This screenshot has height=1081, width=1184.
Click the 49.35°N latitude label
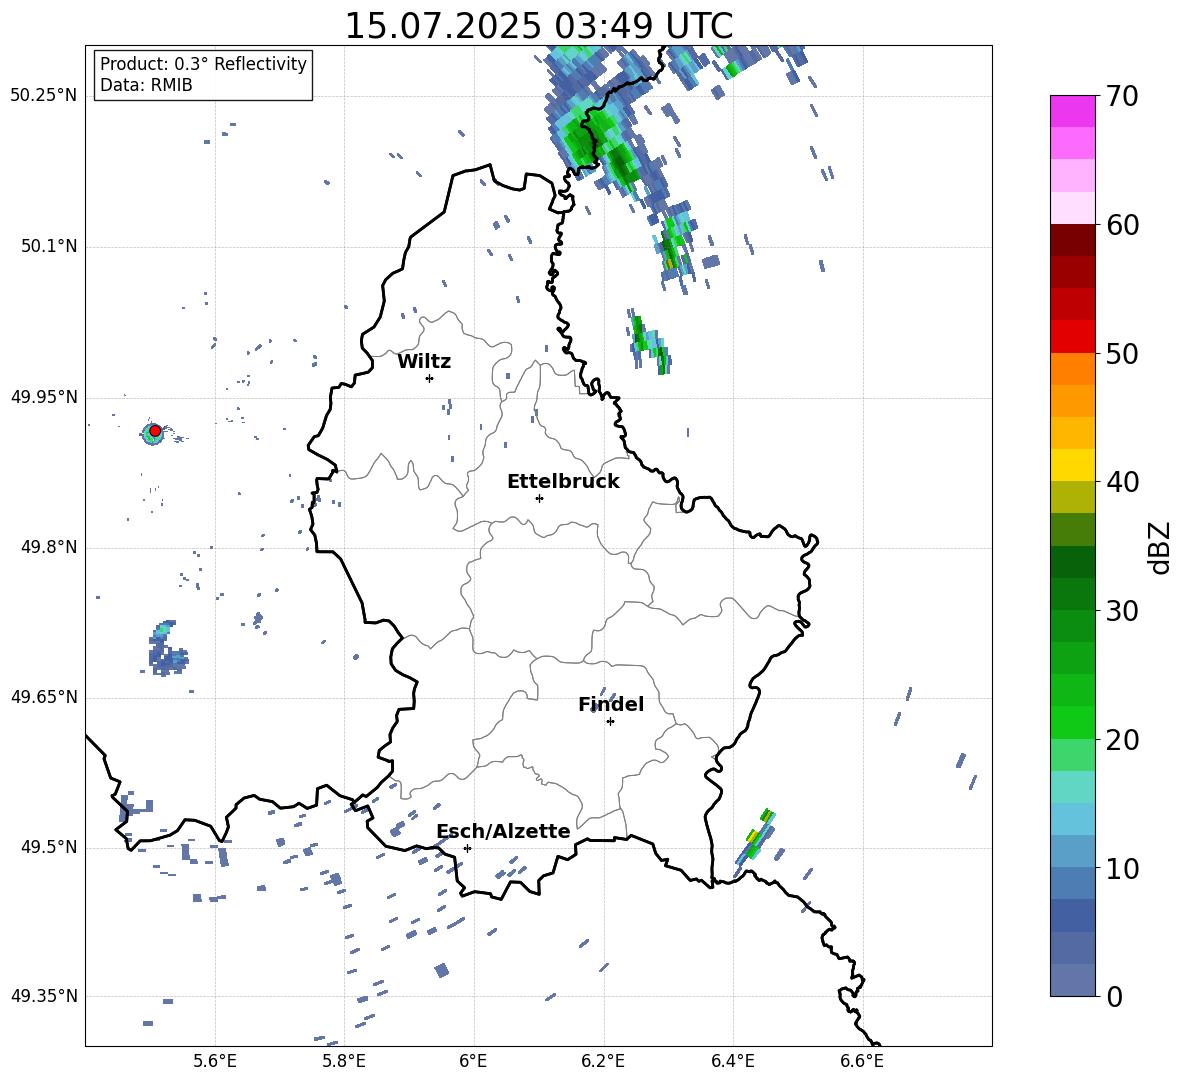pos(44,996)
